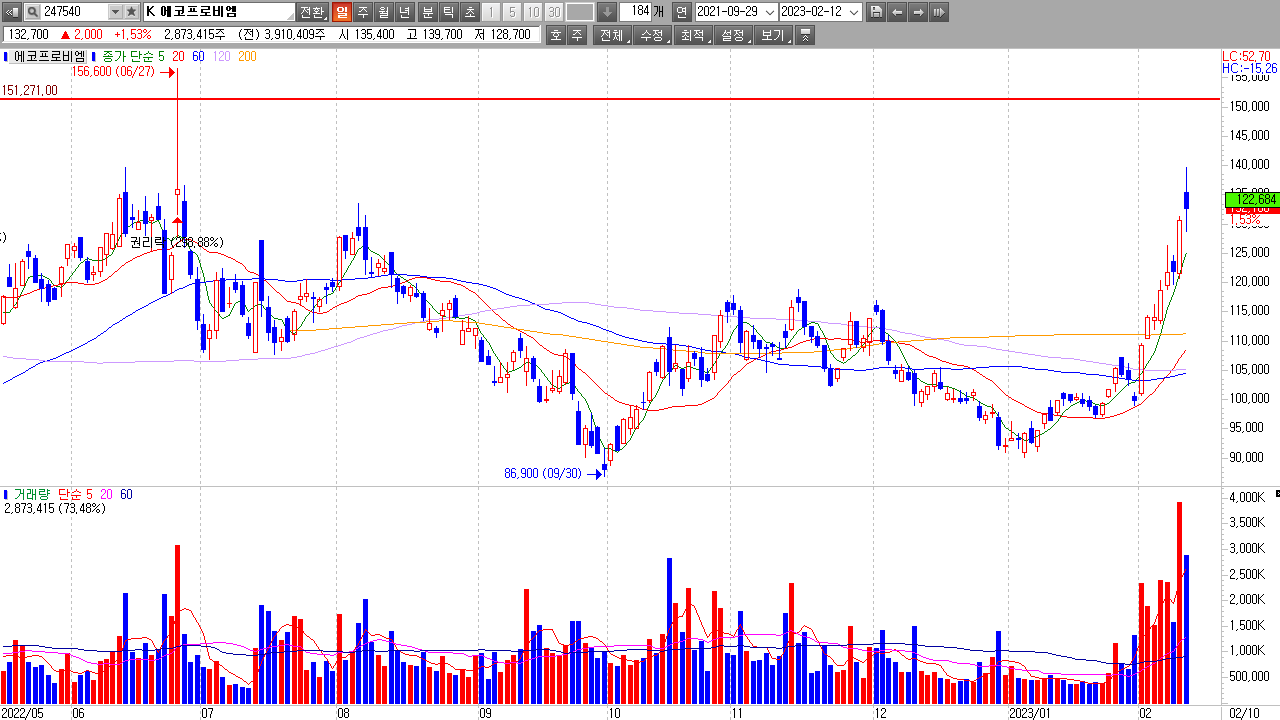This screenshot has width=1280, height=720.
Task: Add stock to favorites star icon
Action: click(132, 12)
